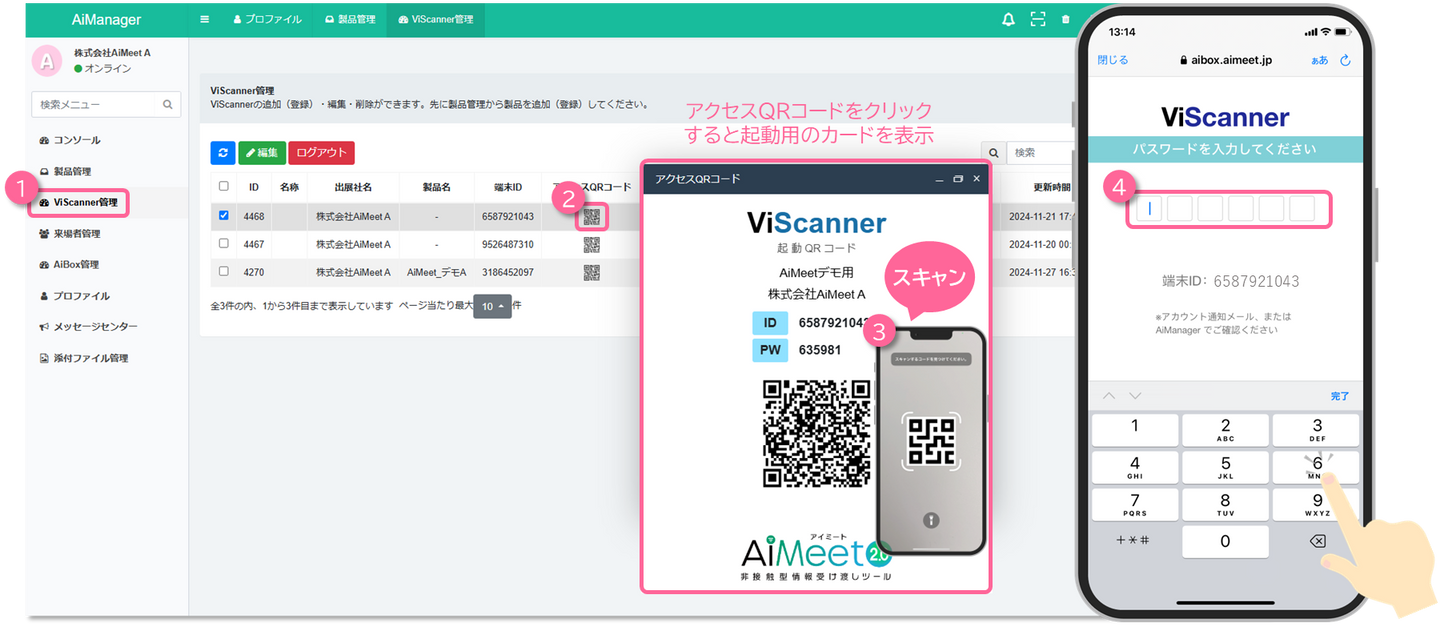The image size is (1452, 639).
Task: Tap the +*# key on phone keypad
Action: [x=1134, y=541]
